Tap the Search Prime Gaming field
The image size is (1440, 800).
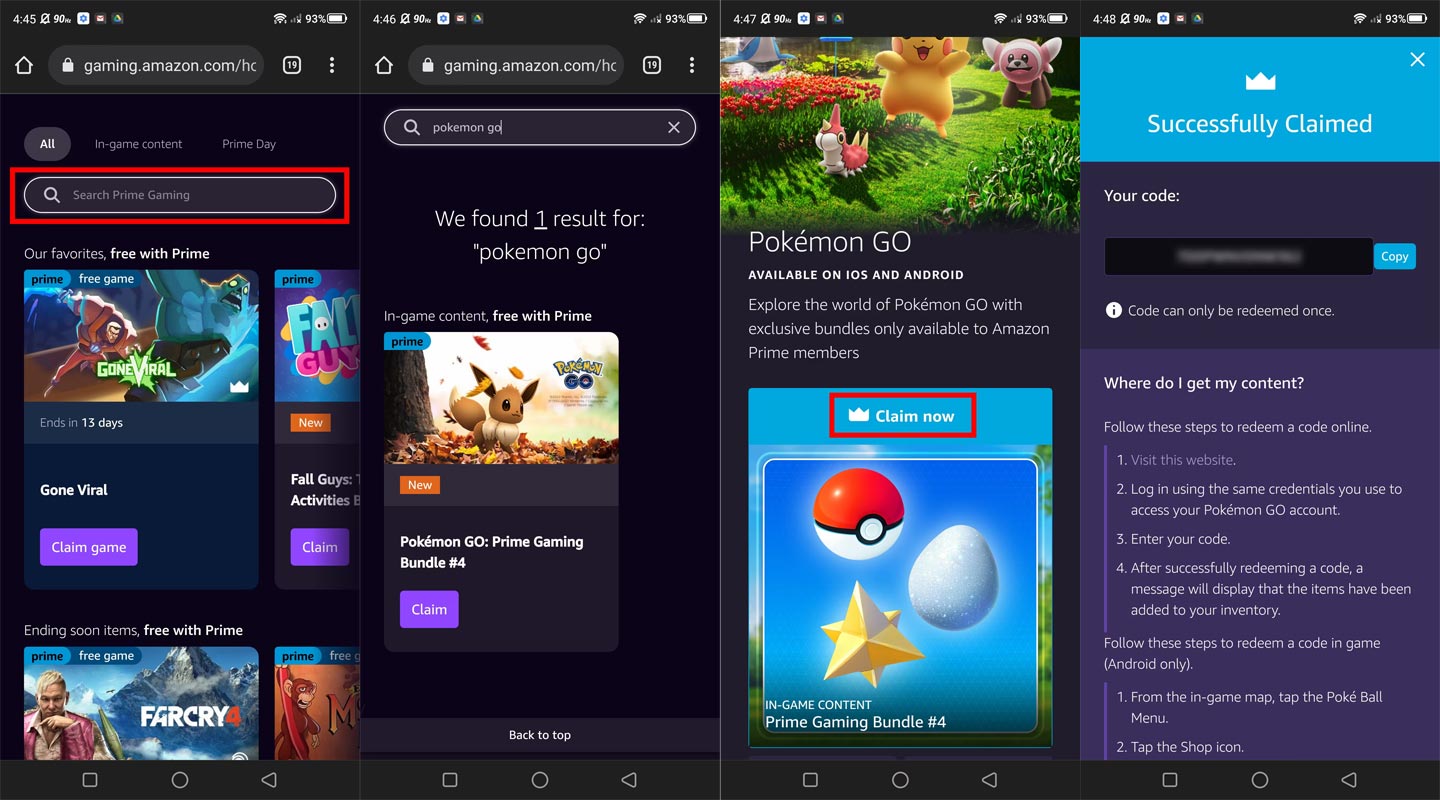coord(180,195)
